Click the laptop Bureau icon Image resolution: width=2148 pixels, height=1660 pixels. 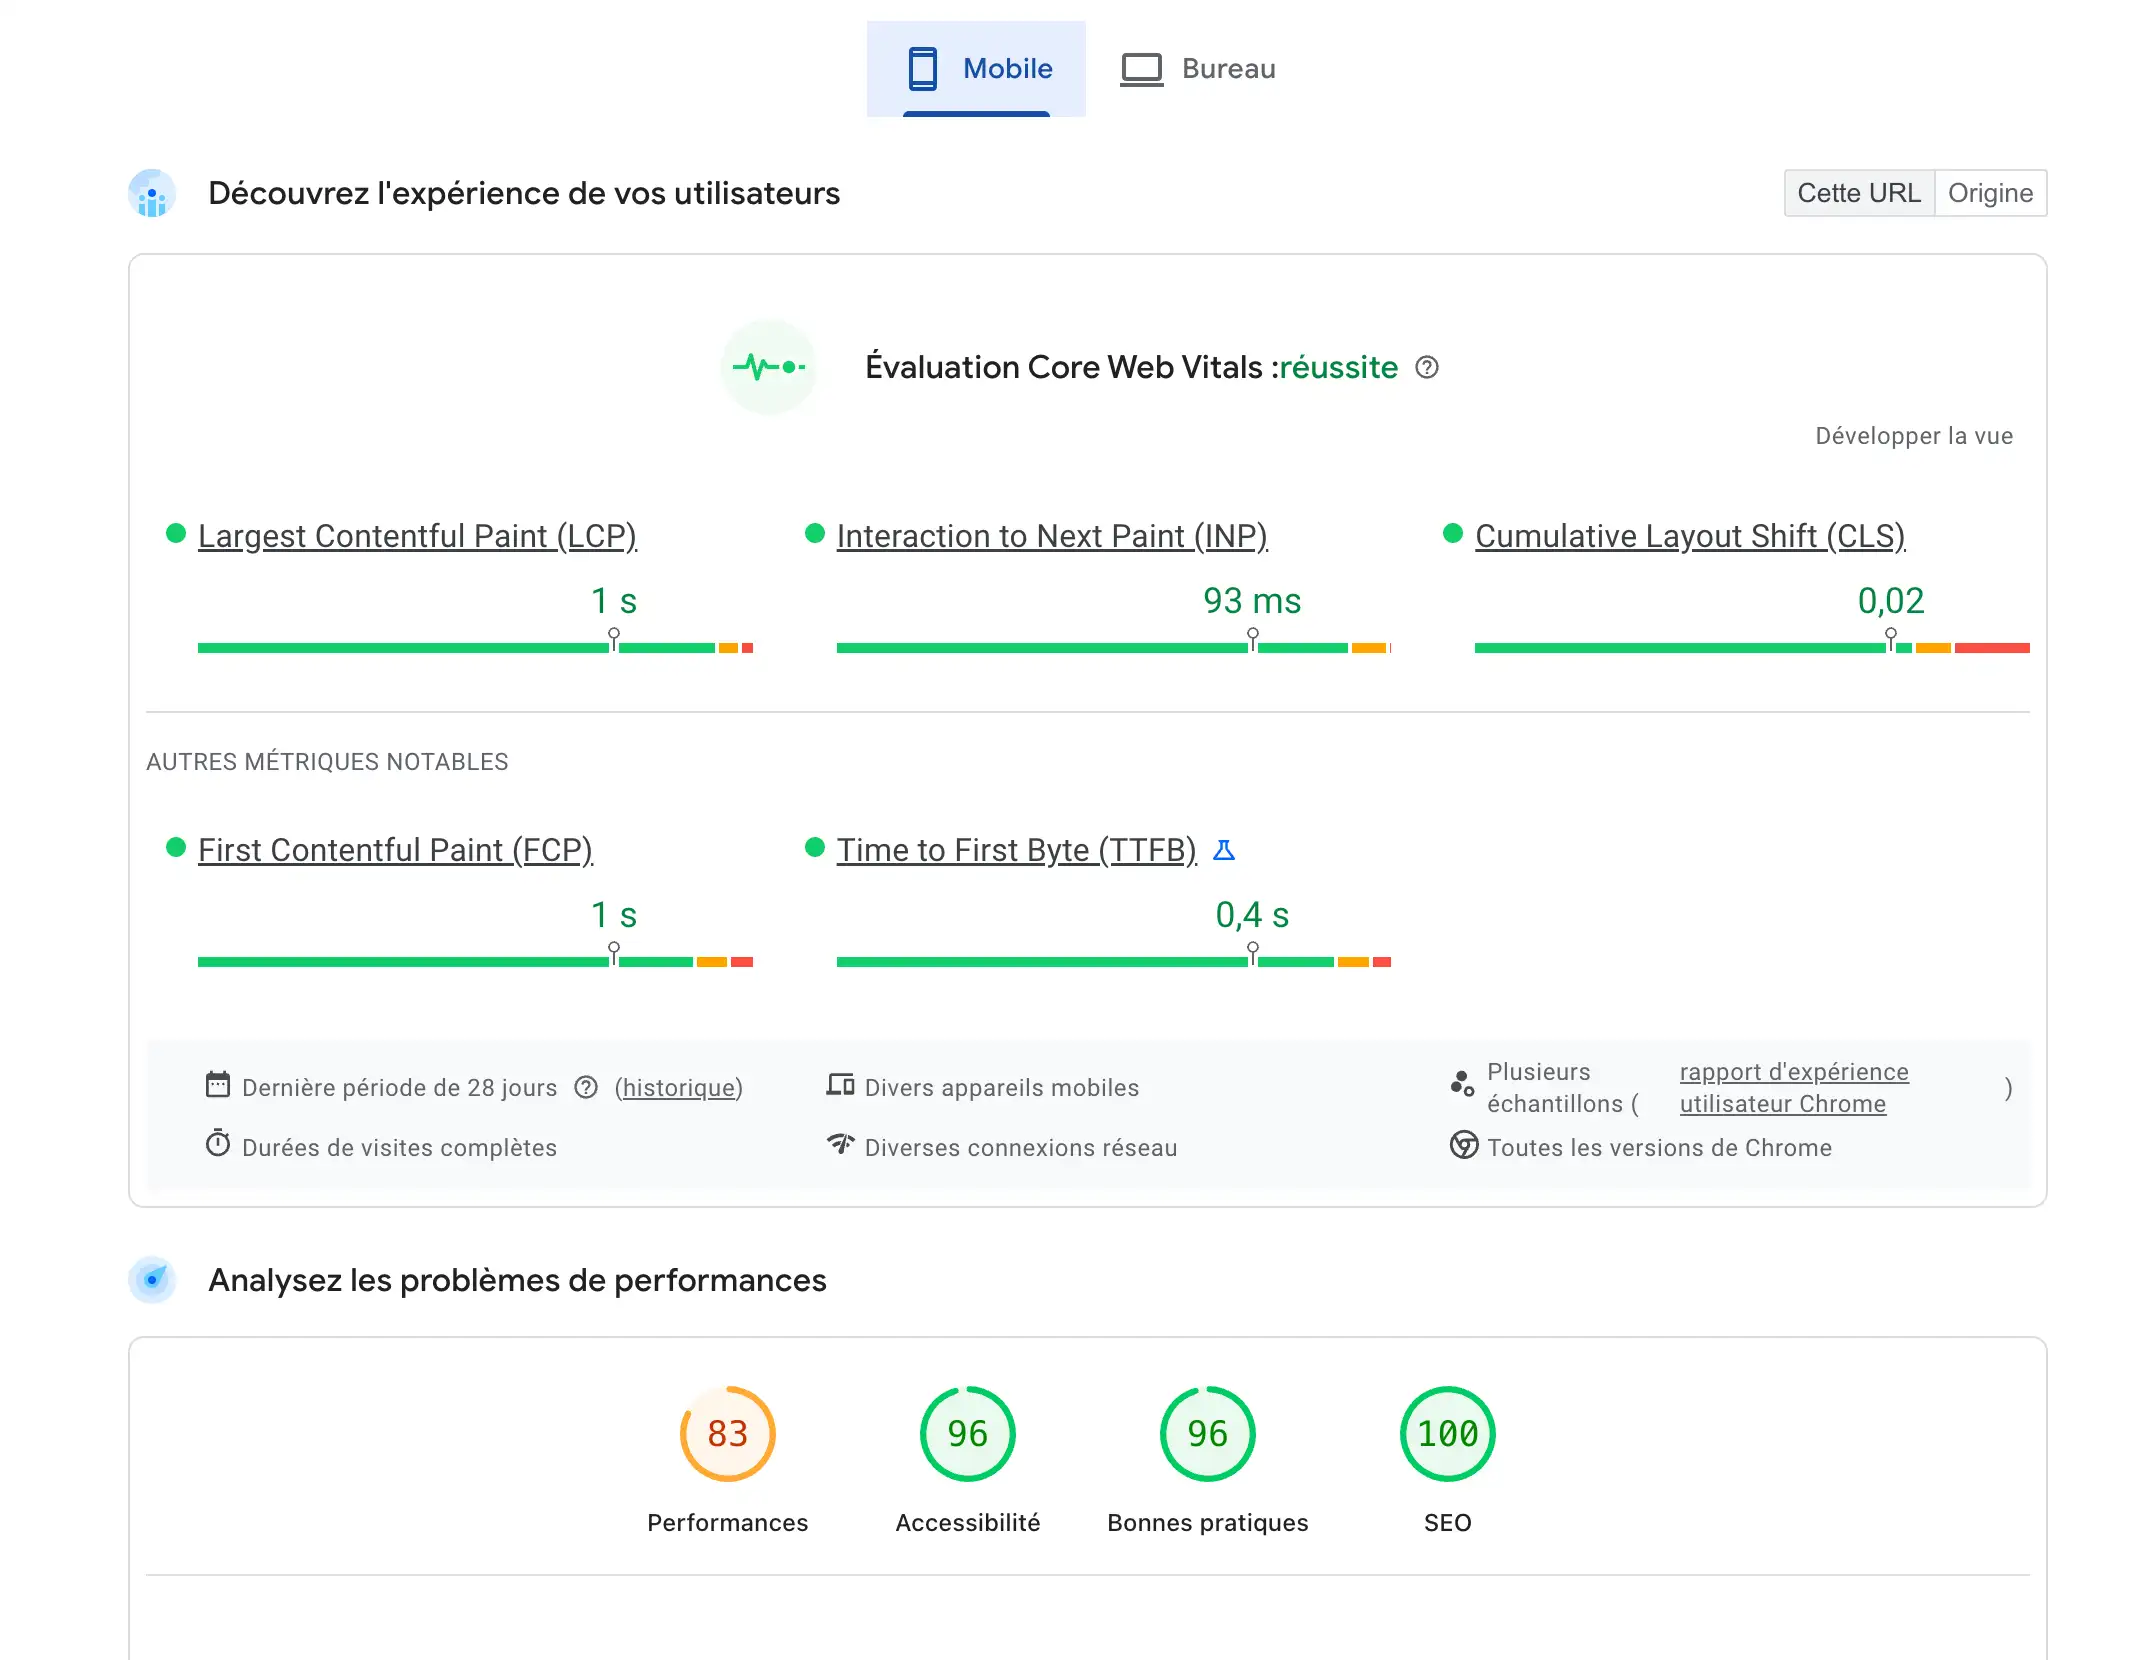tap(1141, 69)
